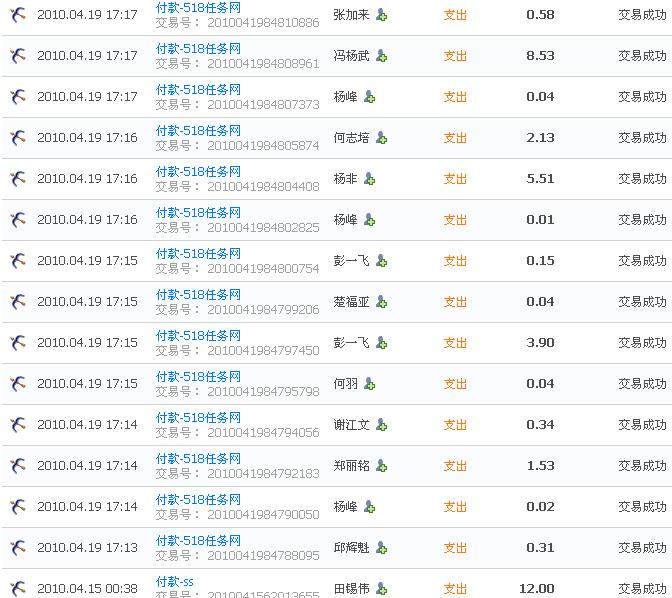Open the 付款-518任务网 link for the 3.90 payment

click(x=198, y=335)
